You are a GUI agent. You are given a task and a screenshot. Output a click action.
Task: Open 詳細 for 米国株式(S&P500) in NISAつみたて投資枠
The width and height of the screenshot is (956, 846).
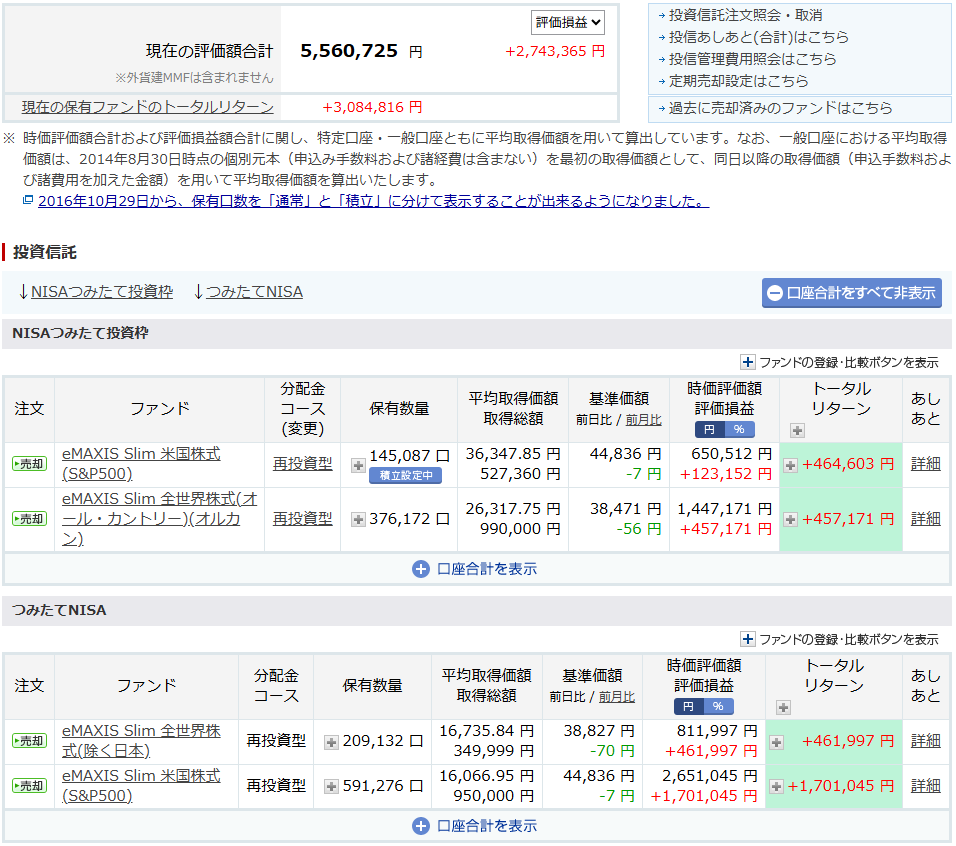[926, 464]
